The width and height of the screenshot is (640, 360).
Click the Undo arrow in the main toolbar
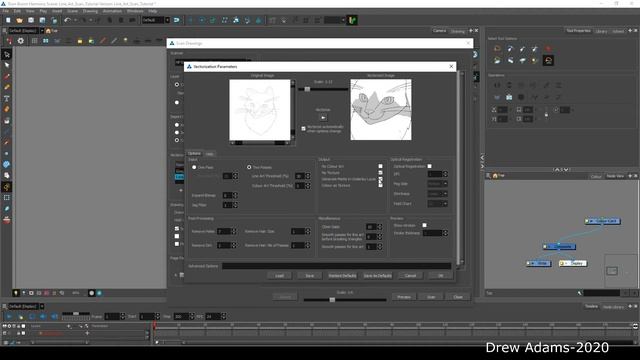67,20
